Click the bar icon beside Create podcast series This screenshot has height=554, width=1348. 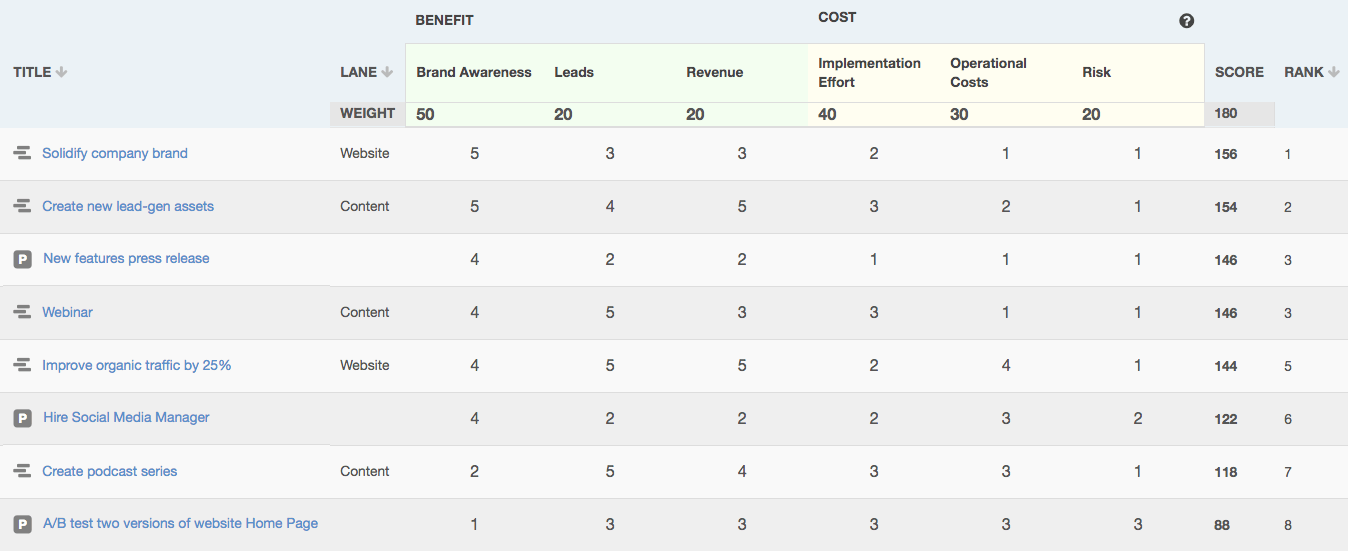point(21,471)
